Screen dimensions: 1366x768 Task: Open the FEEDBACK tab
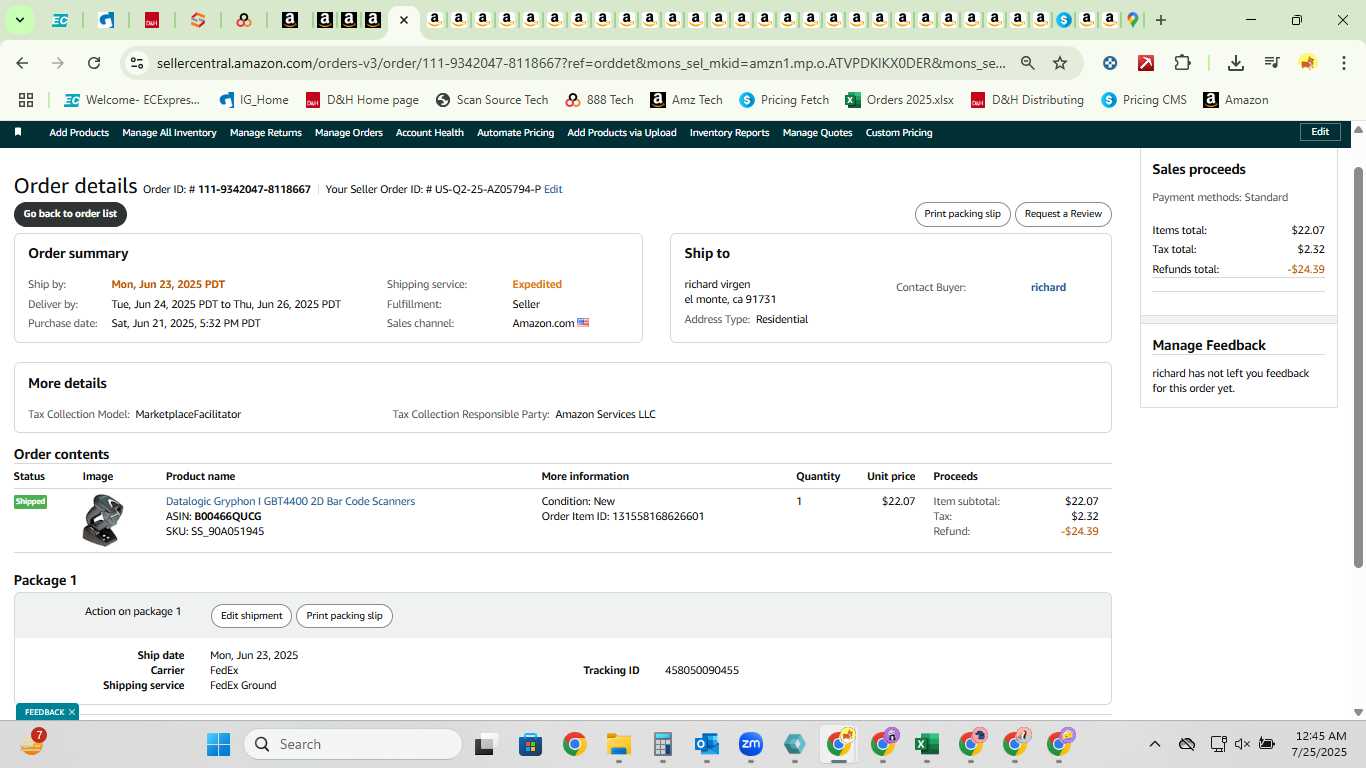(x=44, y=712)
